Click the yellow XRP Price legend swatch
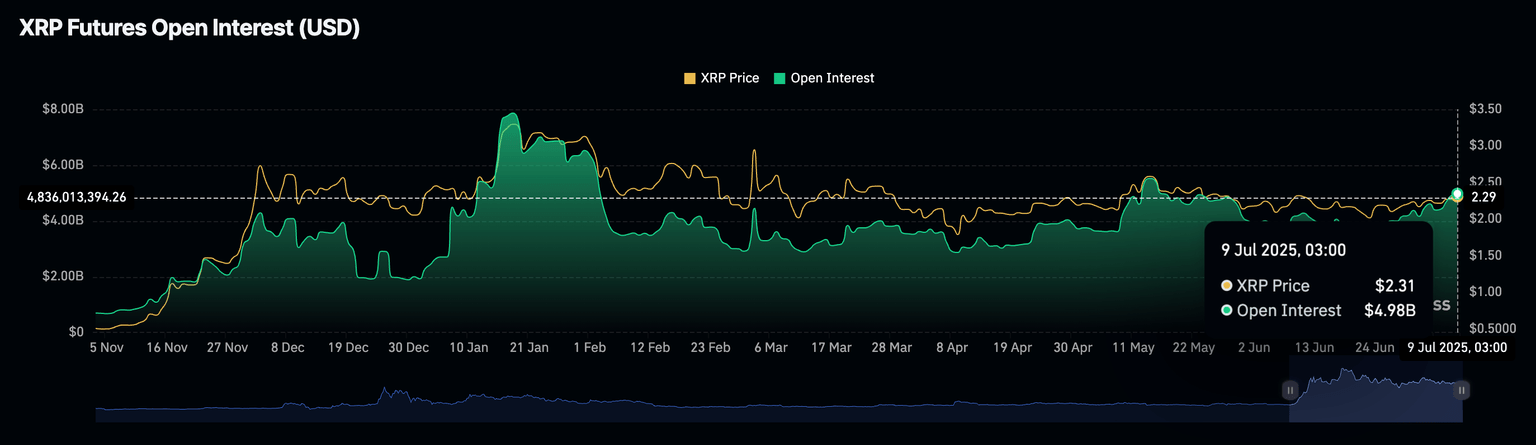The image size is (1536, 445). point(689,78)
